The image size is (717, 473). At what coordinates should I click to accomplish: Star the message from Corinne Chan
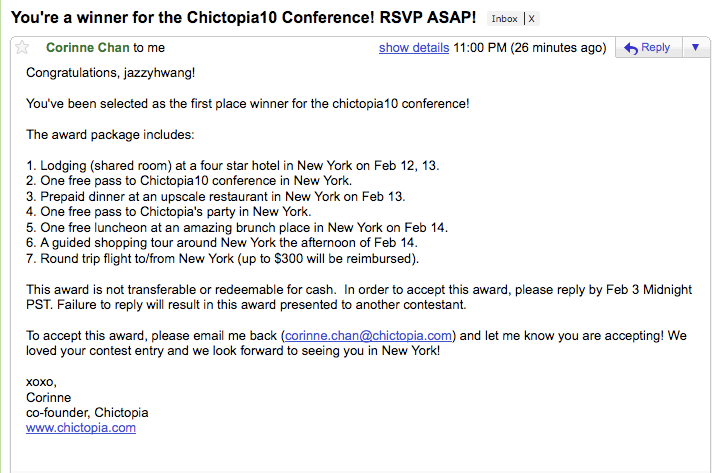pos(21,48)
